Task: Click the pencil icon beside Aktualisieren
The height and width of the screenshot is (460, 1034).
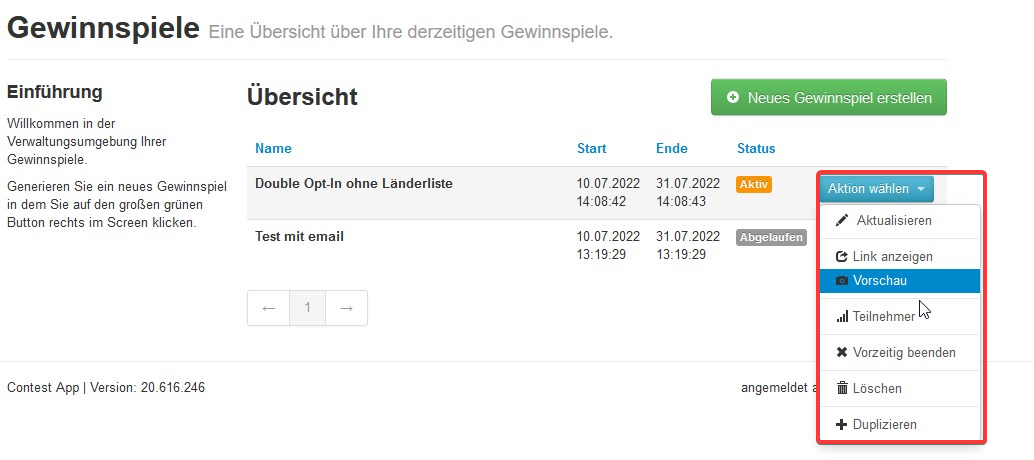Action: point(842,220)
